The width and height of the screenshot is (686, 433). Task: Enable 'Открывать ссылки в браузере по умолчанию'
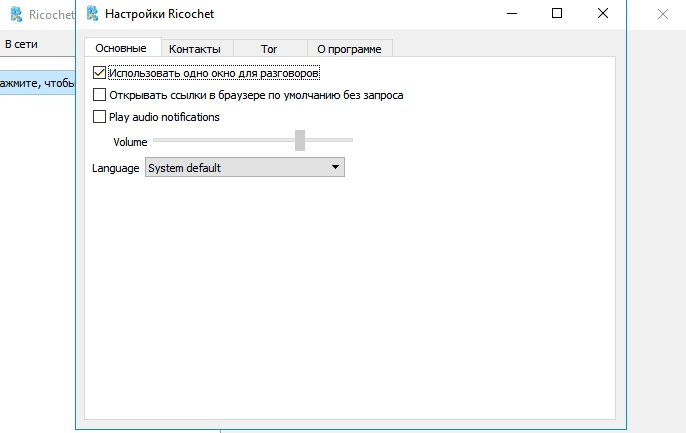click(x=99, y=95)
